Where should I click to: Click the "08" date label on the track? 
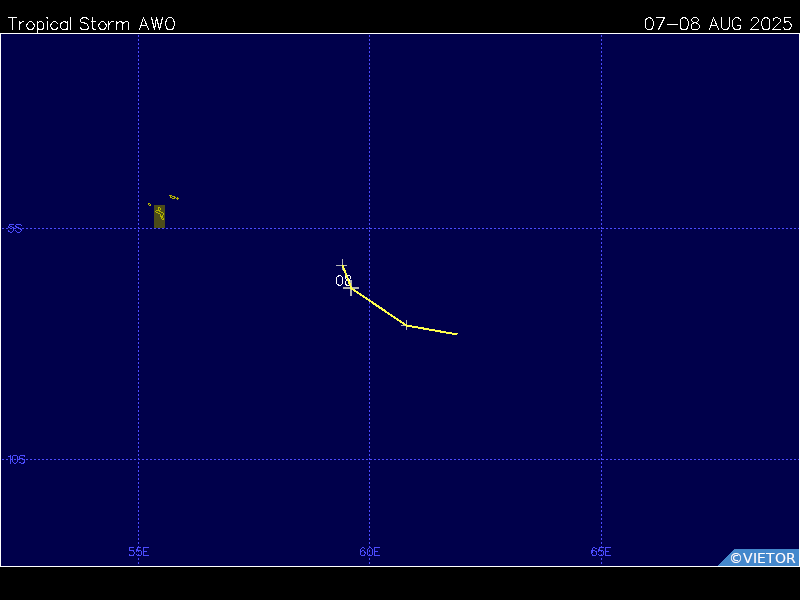(x=343, y=281)
